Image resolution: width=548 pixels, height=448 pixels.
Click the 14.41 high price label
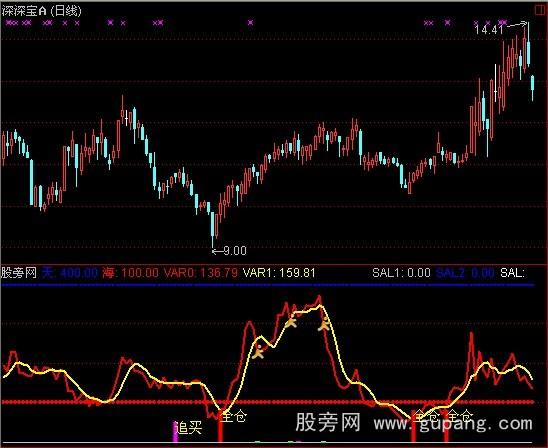click(489, 30)
